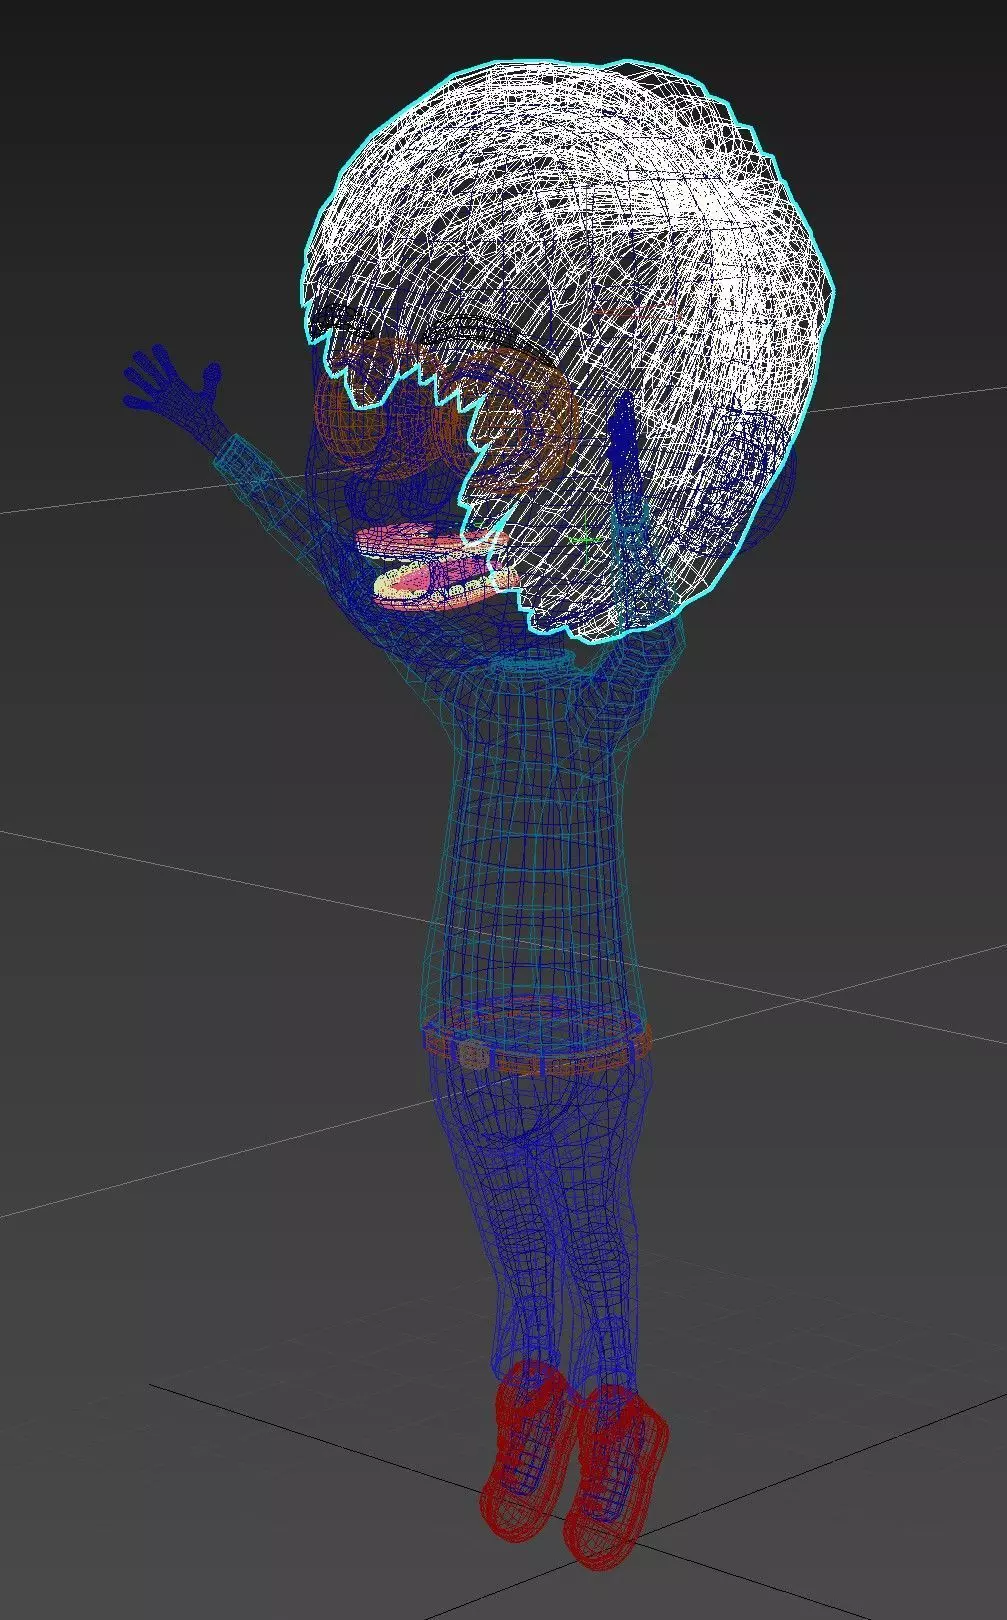Select the orange belt object at the waist
Viewport: 1007px width, 1620px height.
pos(536,1044)
